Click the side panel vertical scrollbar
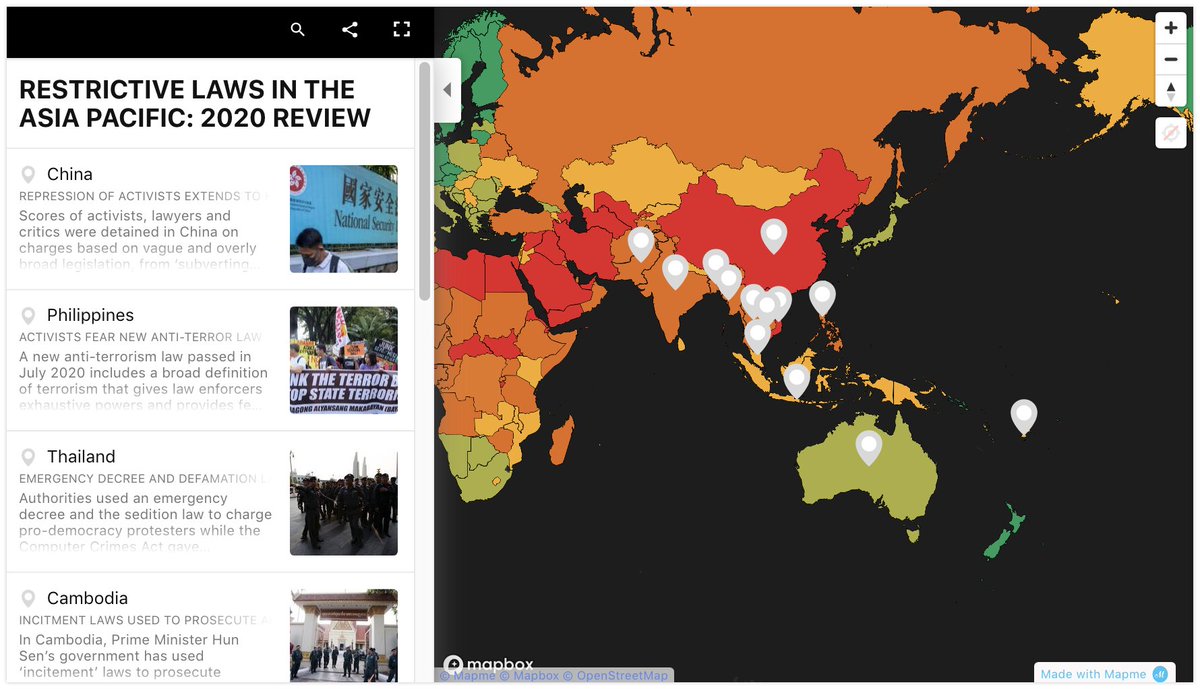Screen dimensions: 1200x689 424,181
